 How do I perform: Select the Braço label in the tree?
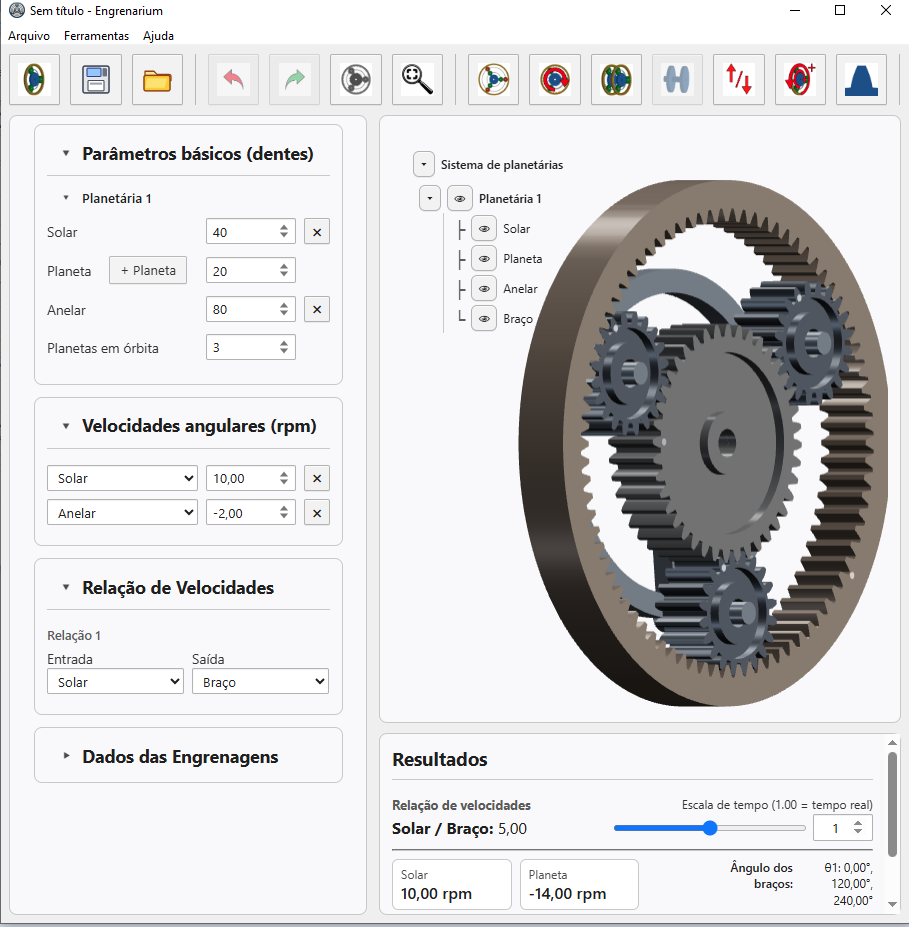click(518, 319)
